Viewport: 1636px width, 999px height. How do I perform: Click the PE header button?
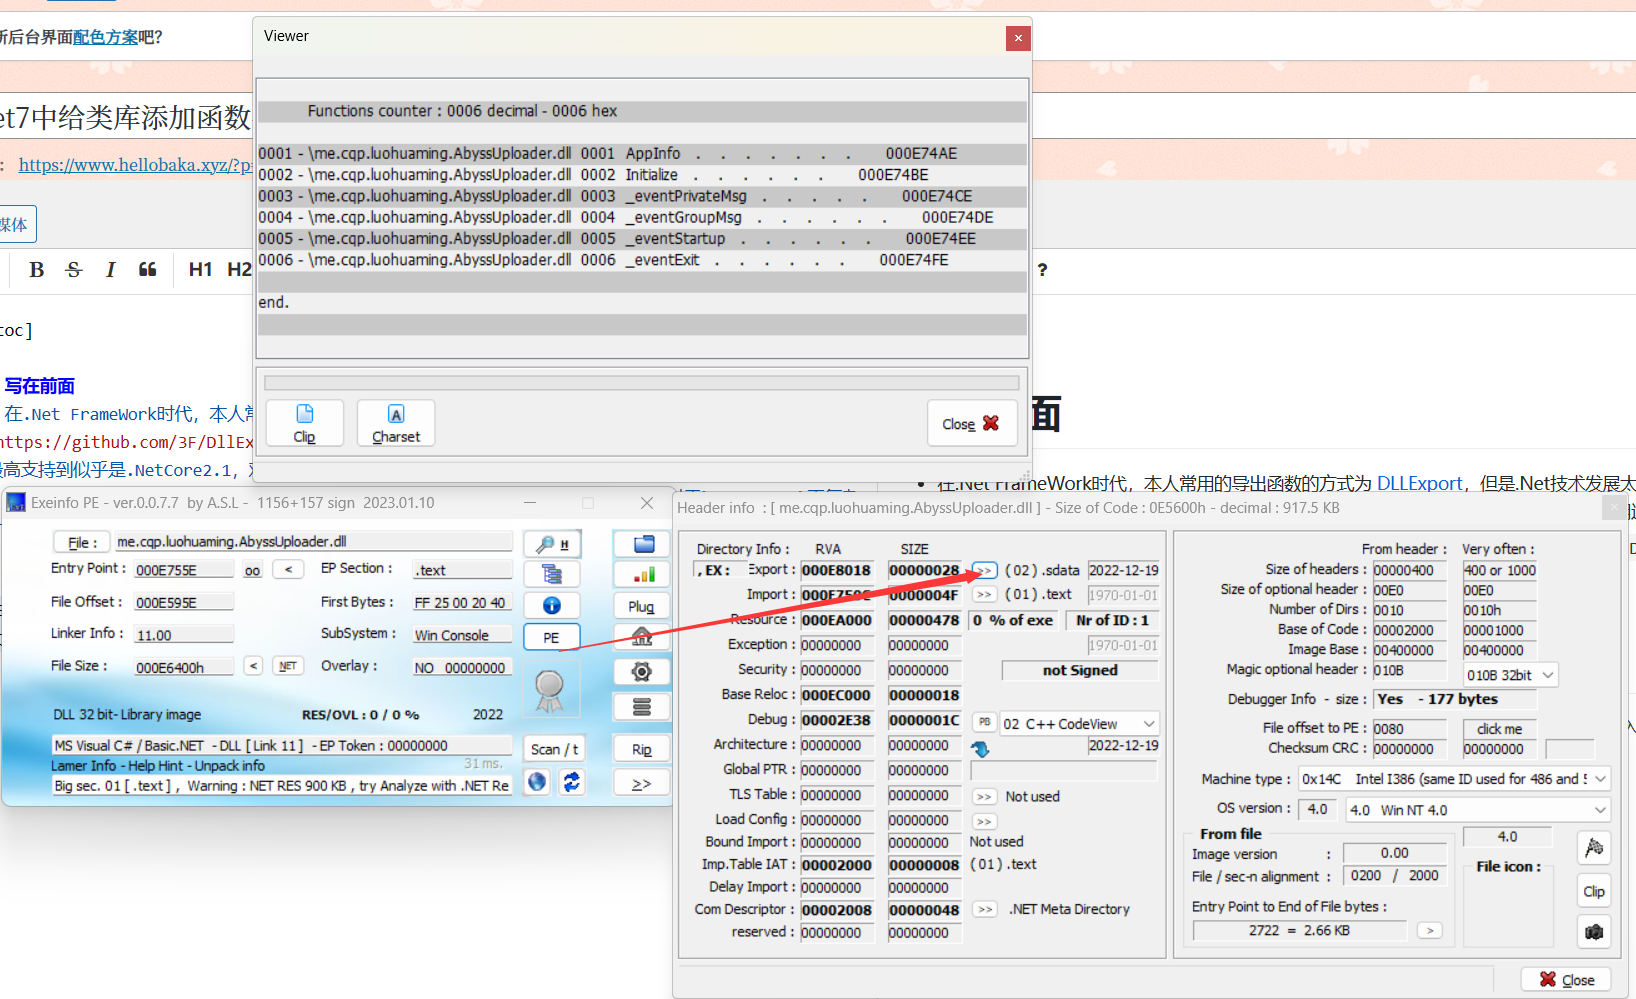click(551, 637)
